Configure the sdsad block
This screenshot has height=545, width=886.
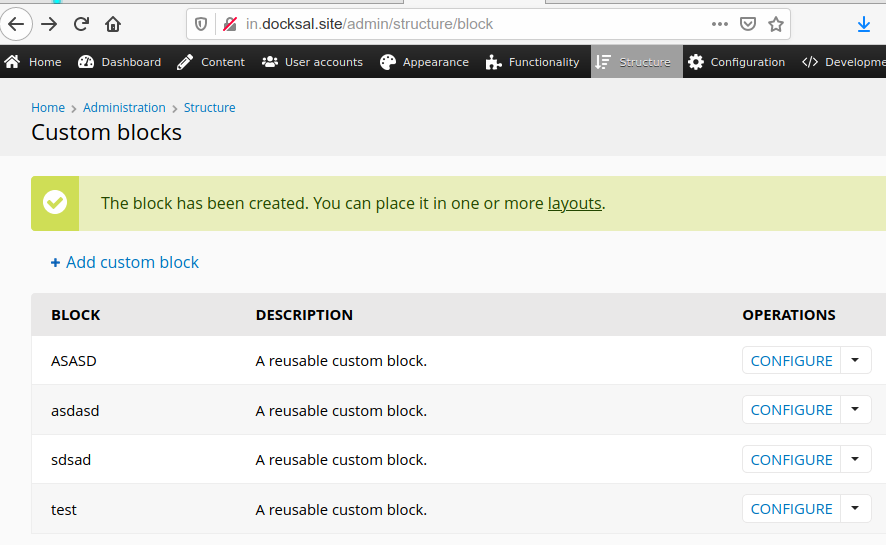(x=791, y=459)
